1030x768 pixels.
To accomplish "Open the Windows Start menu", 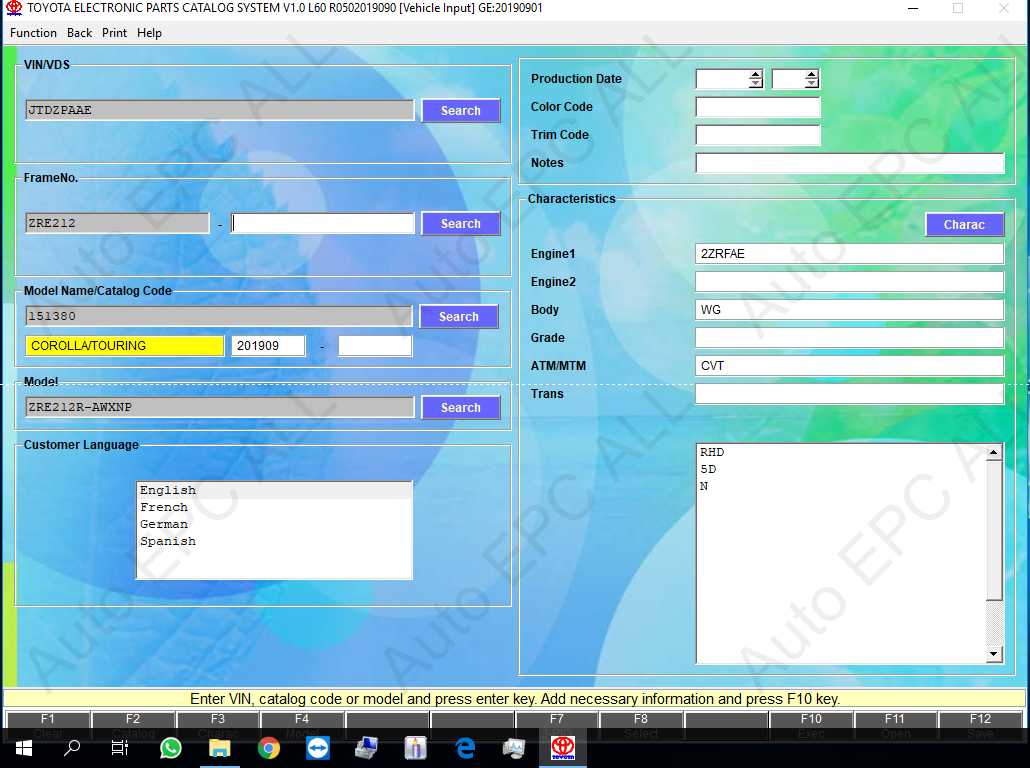I will (24, 748).
